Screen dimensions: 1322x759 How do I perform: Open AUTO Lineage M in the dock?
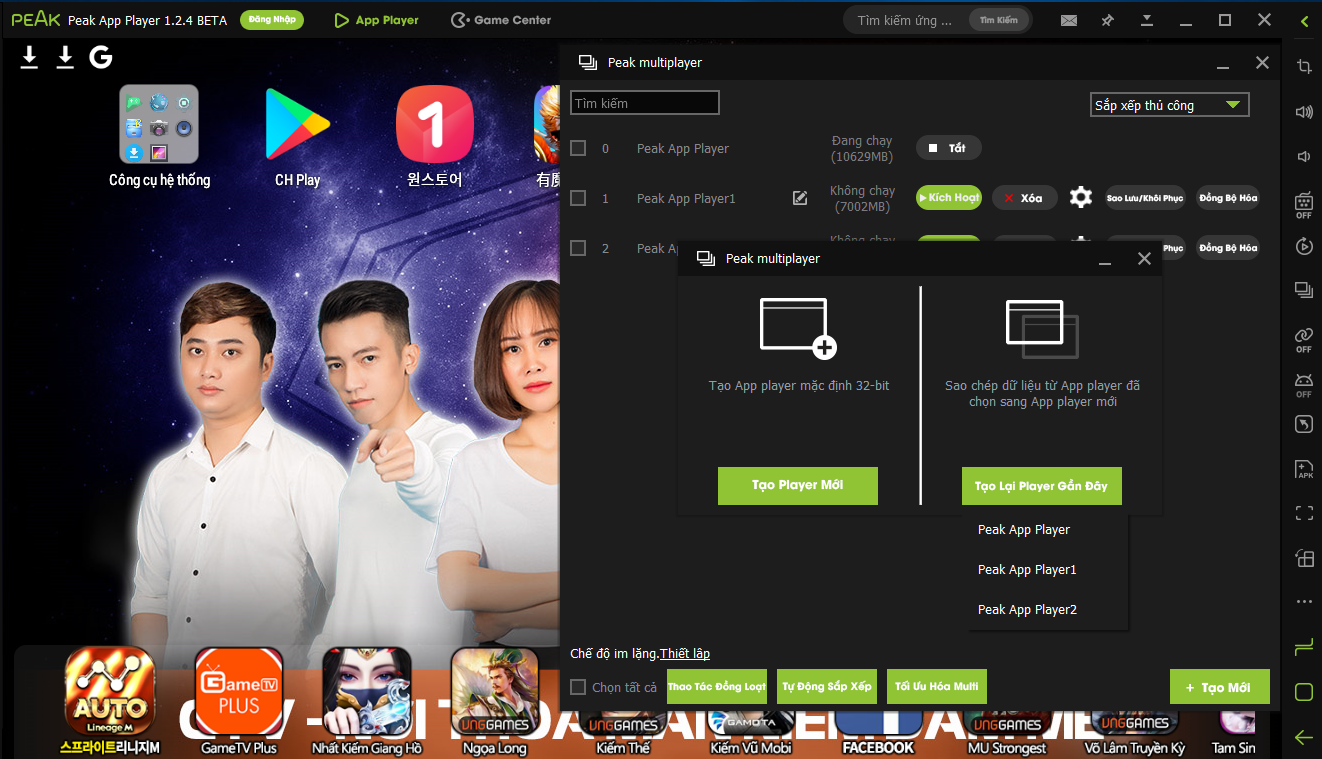point(110,701)
